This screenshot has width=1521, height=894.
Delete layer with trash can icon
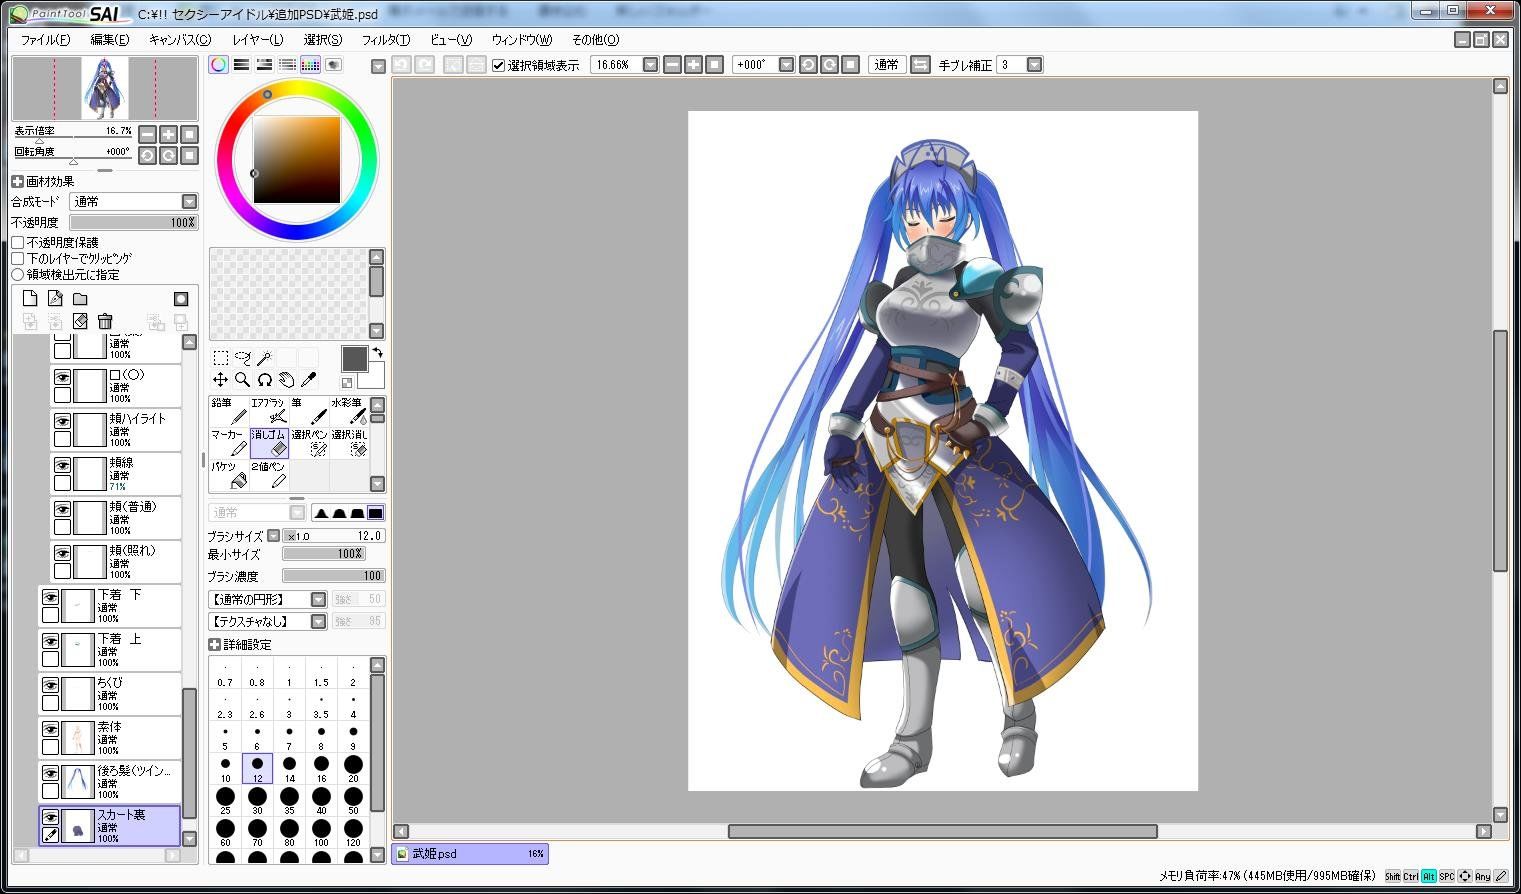click(105, 321)
